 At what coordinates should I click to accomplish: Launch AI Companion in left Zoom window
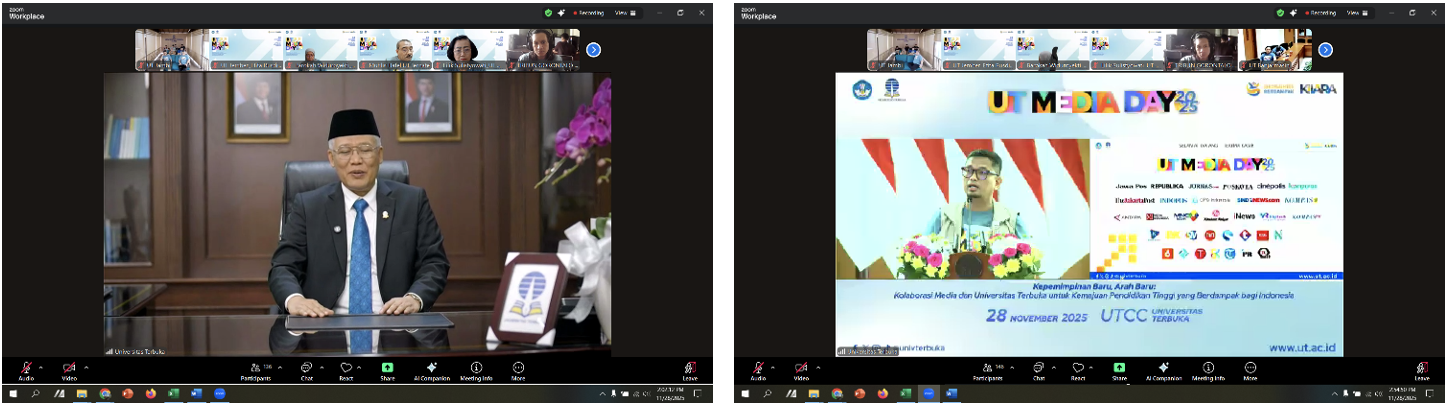(x=431, y=370)
